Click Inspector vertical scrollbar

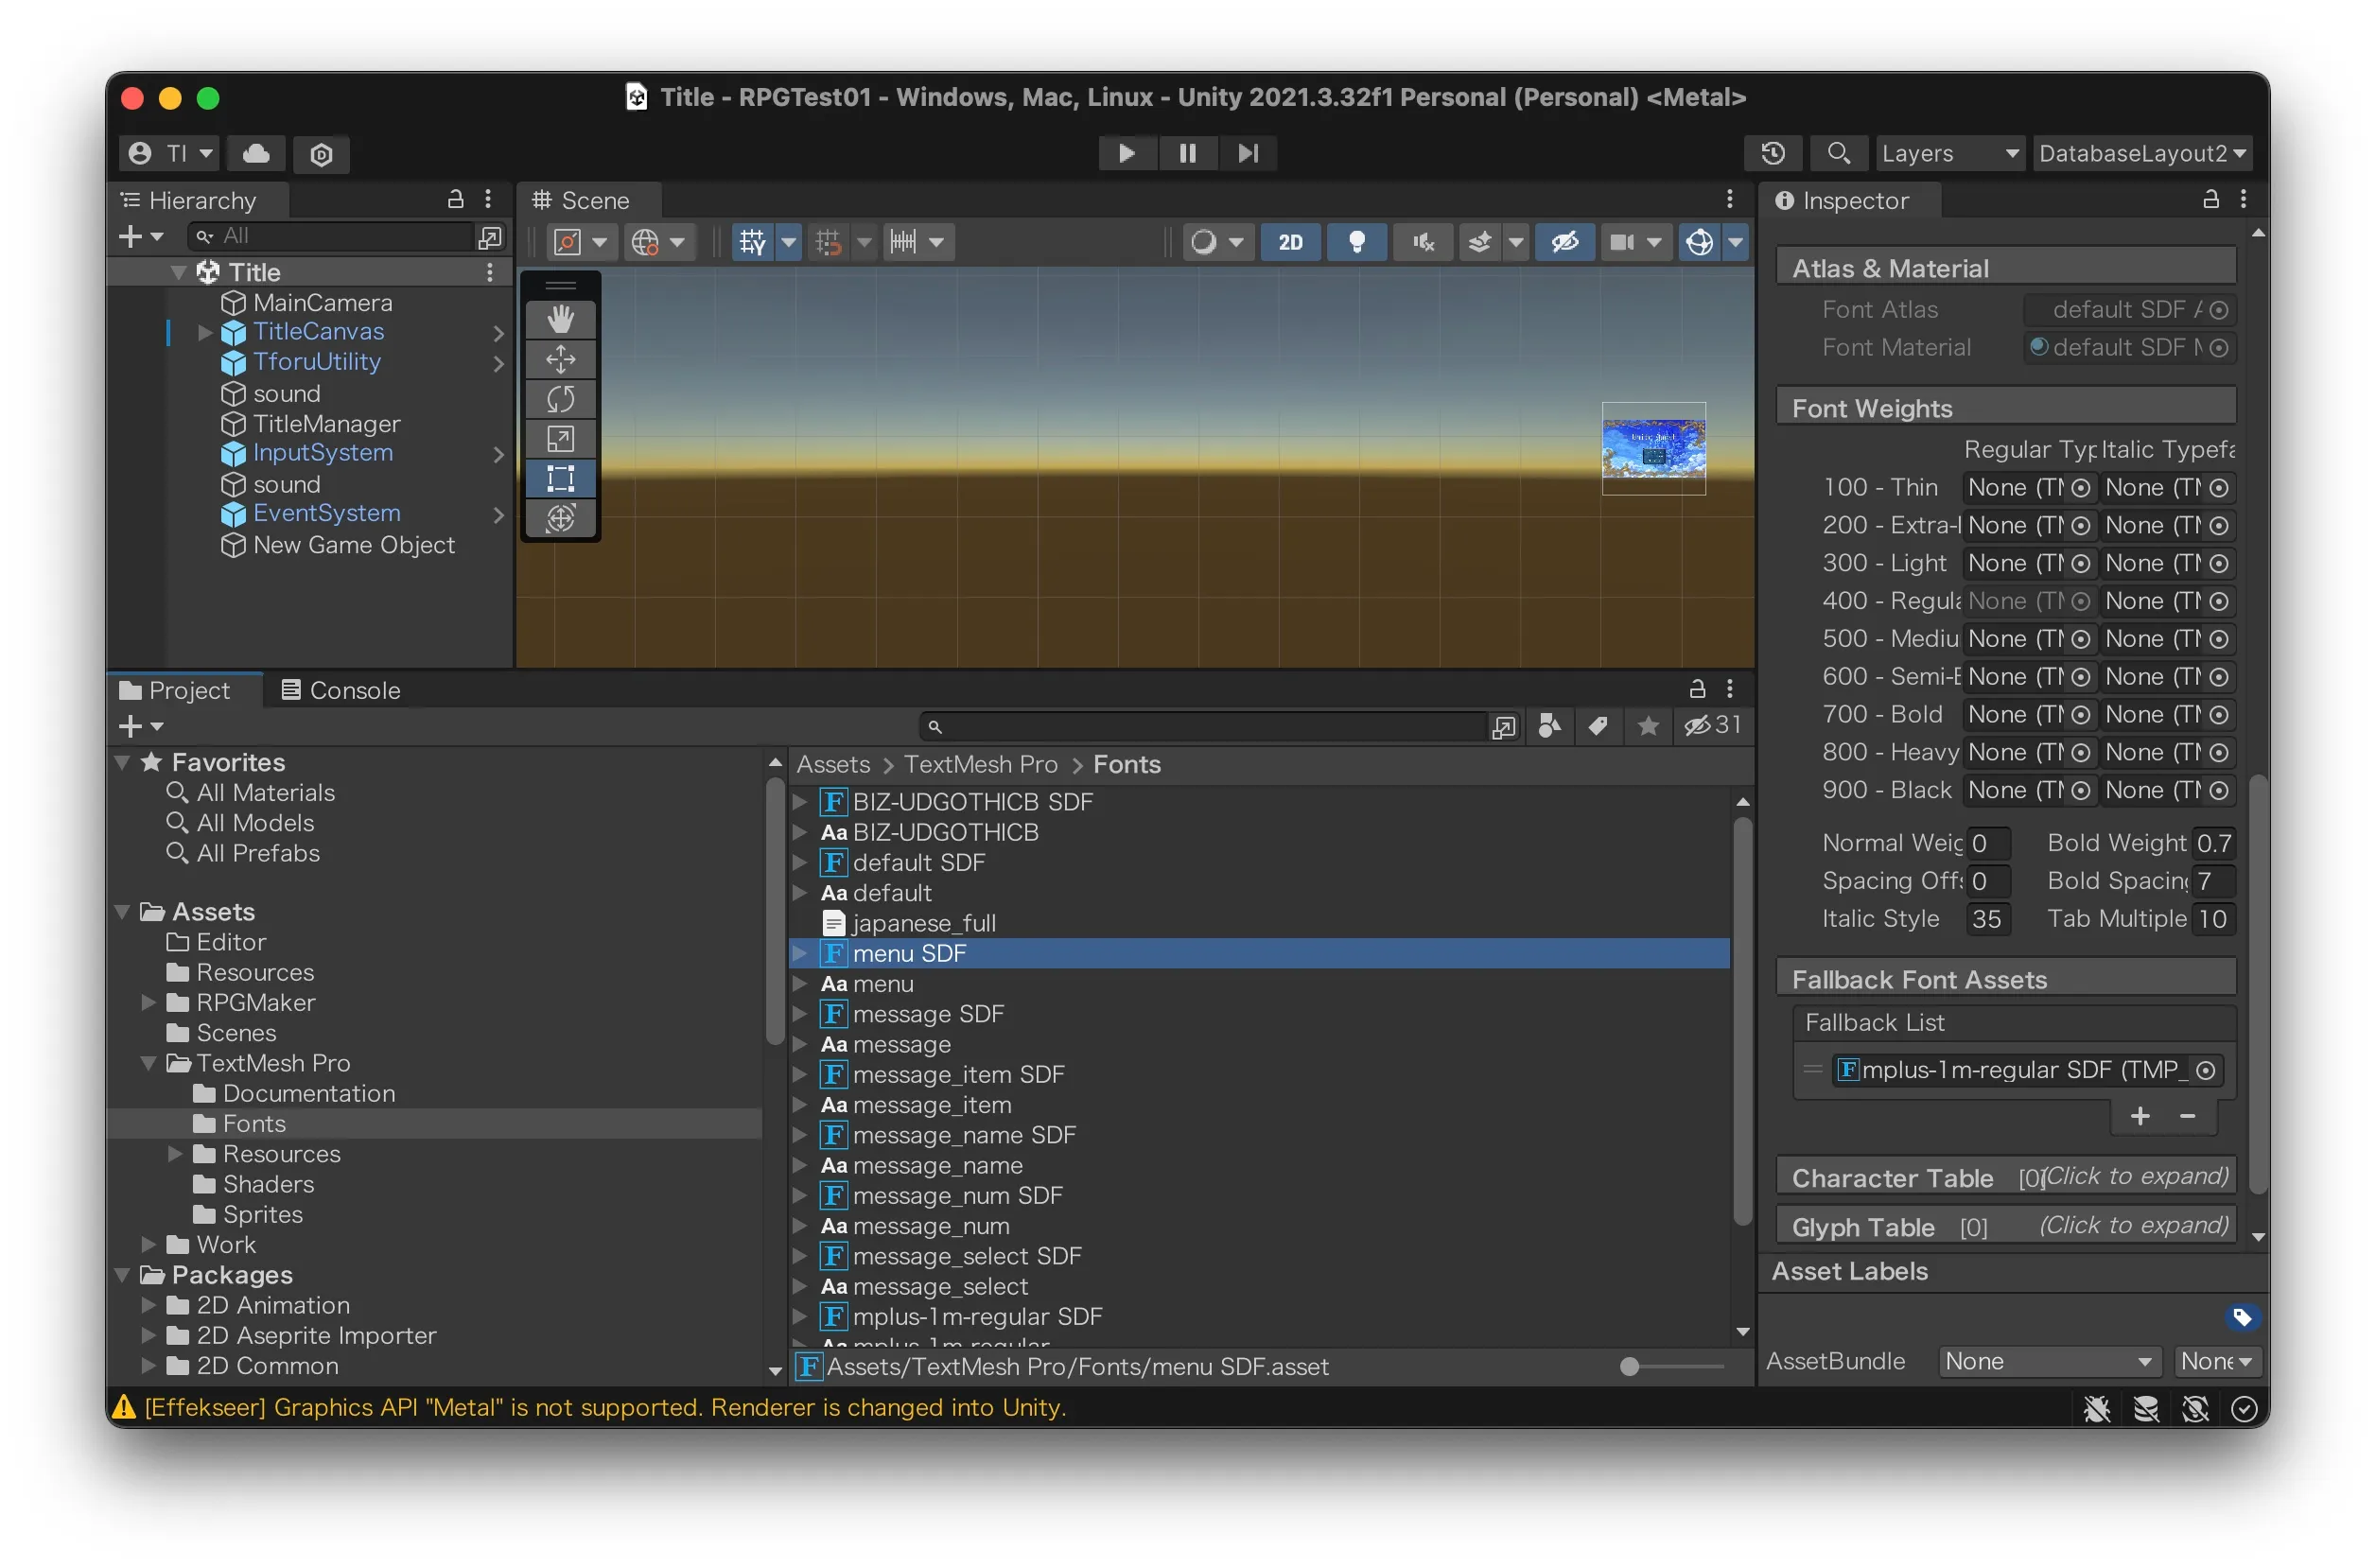2257,983
